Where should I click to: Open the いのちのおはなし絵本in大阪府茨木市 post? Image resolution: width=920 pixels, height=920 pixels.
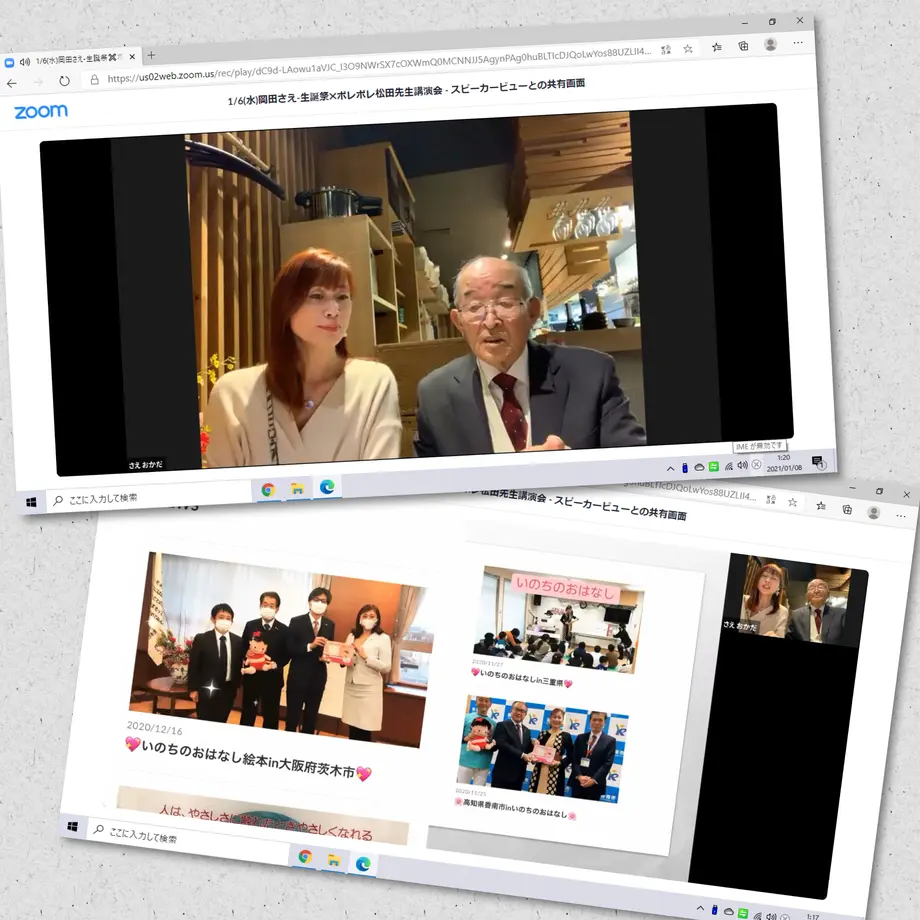[x=249, y=759]
